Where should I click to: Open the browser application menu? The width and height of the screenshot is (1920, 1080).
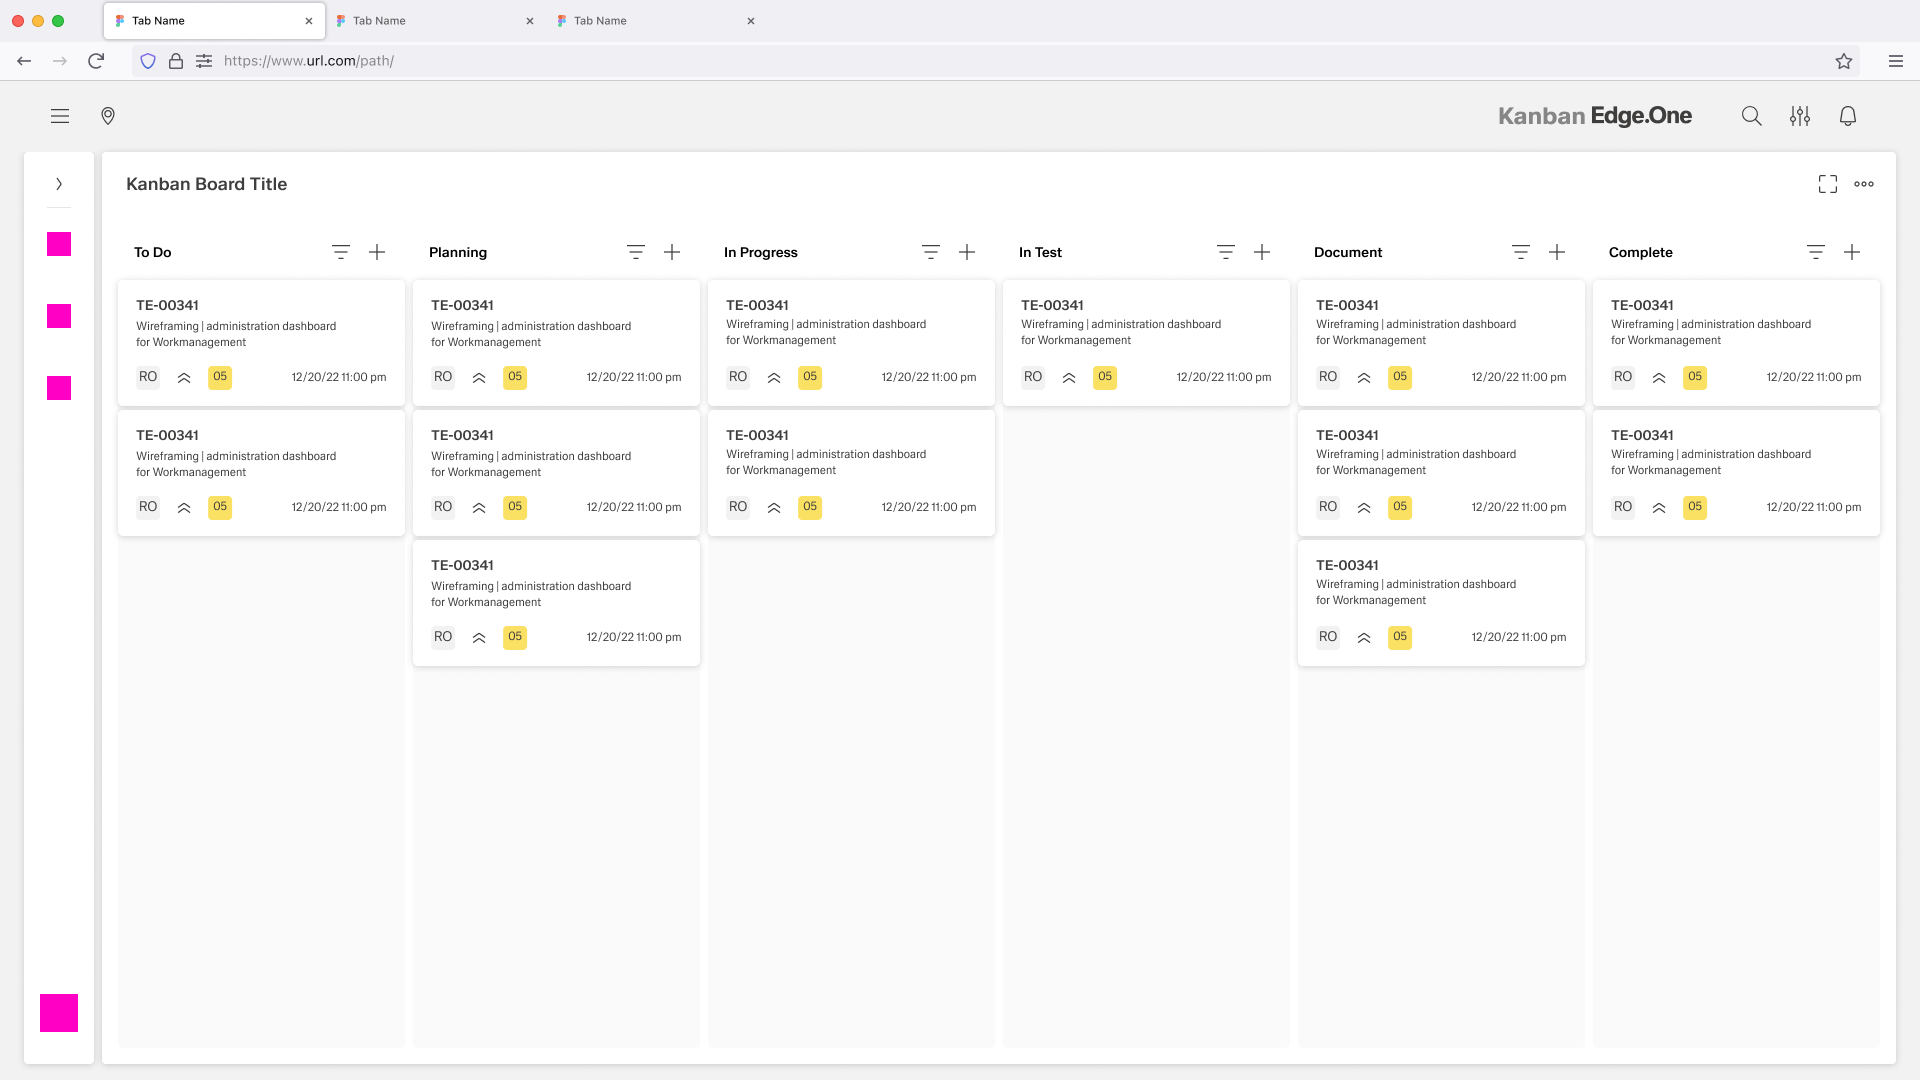click(1896, 61)
